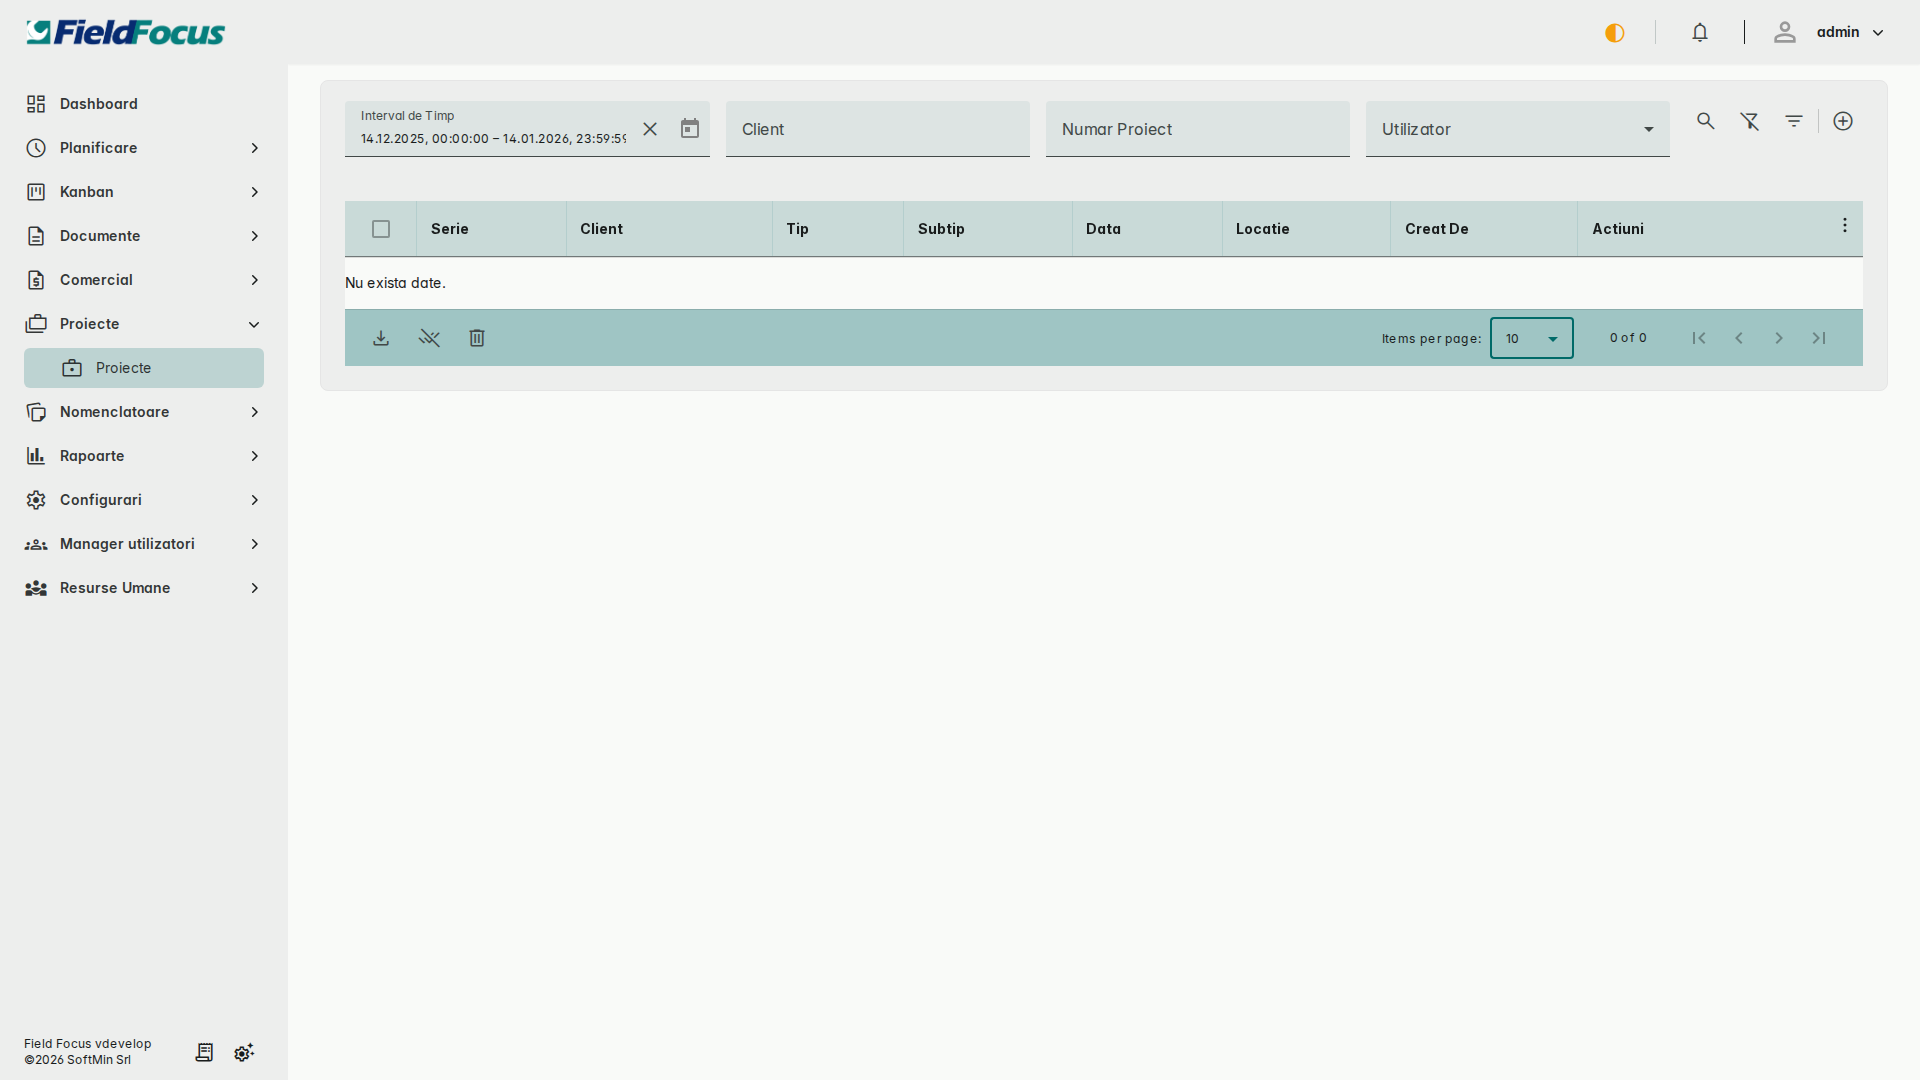Image resolution: width=1920 pixels, height=1080 pixels.
Task: Open the Rapoarte menu item
Action: point(143,455)
